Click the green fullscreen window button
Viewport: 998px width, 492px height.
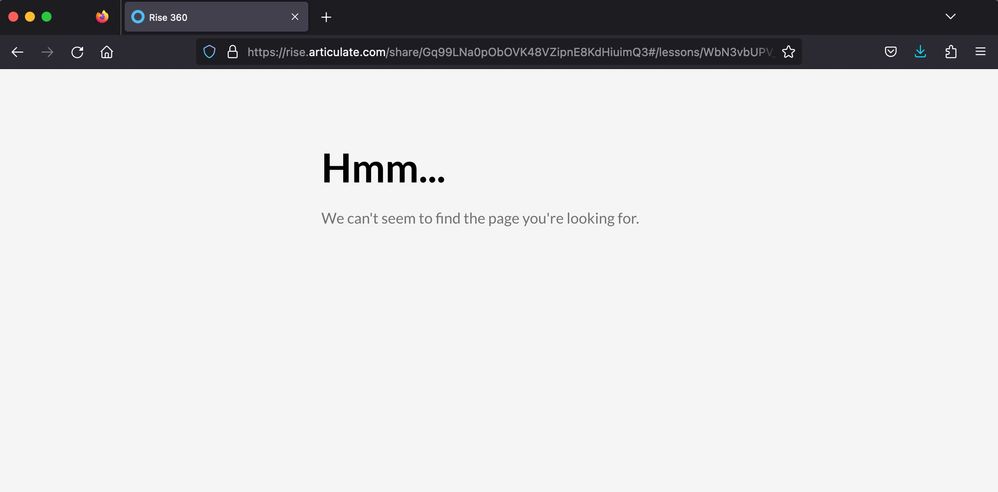coord(46,17)
